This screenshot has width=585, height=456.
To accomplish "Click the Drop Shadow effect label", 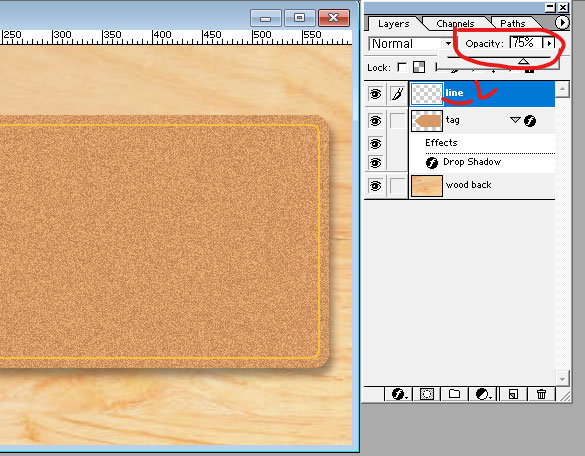I will [x=472, y=162].
